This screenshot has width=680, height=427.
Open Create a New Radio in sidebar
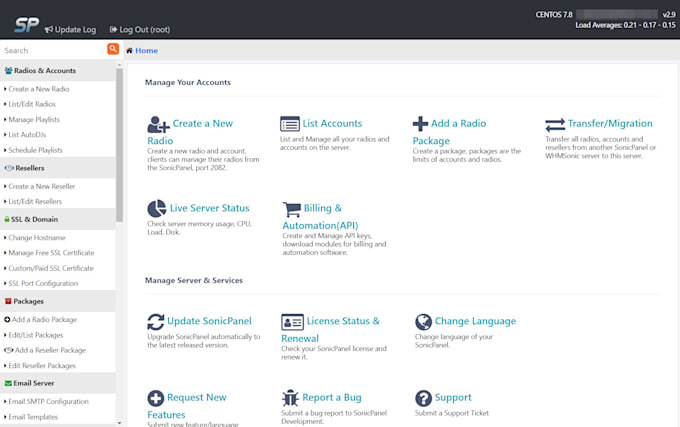click(x=39, y=89)
